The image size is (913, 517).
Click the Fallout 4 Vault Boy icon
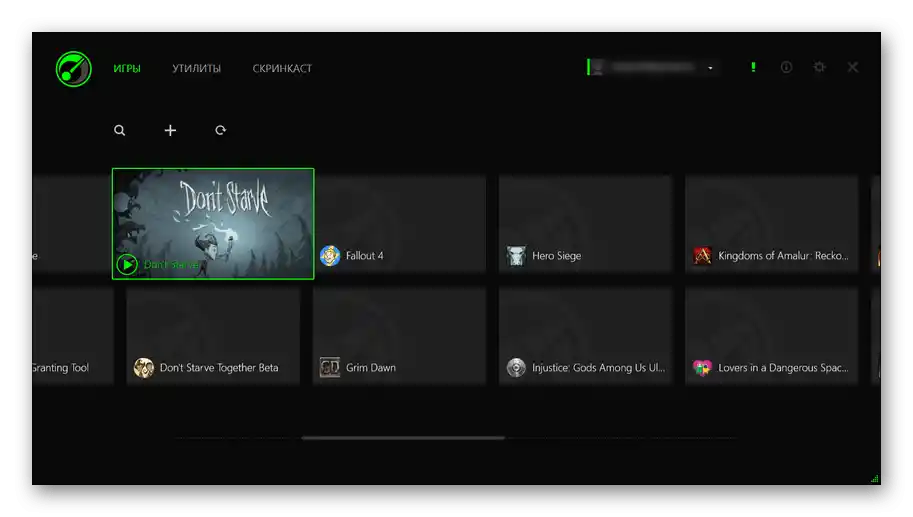[330, 256]
